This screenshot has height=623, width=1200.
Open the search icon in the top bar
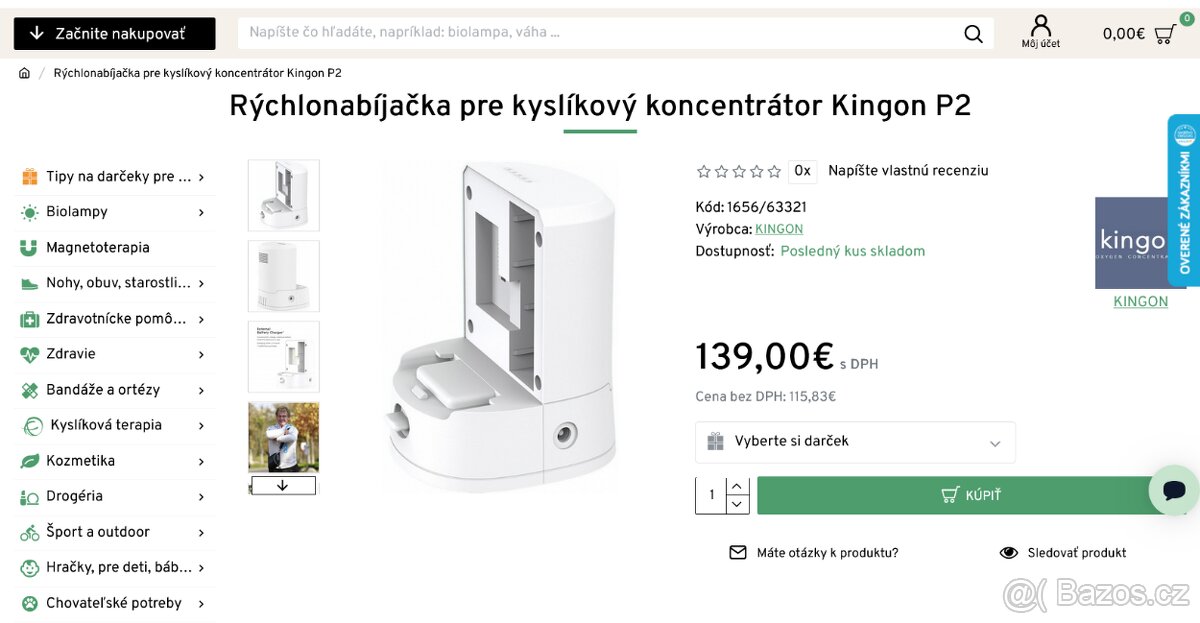coord(972,33)
